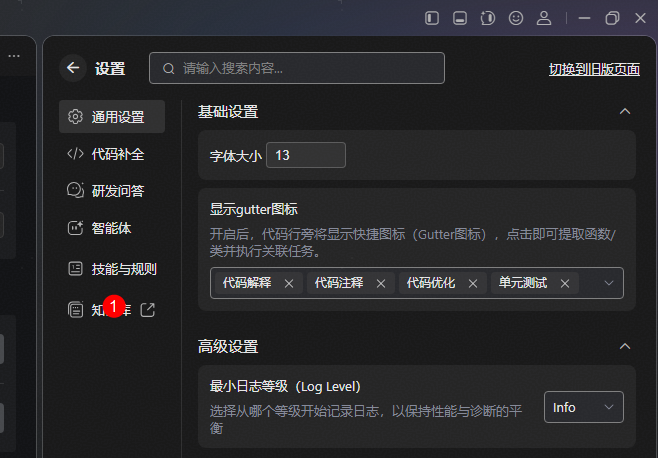Click the 高级设置 section title
This screenshot has height=458, width=658.
pyautogui.click(x=228, y=347)
